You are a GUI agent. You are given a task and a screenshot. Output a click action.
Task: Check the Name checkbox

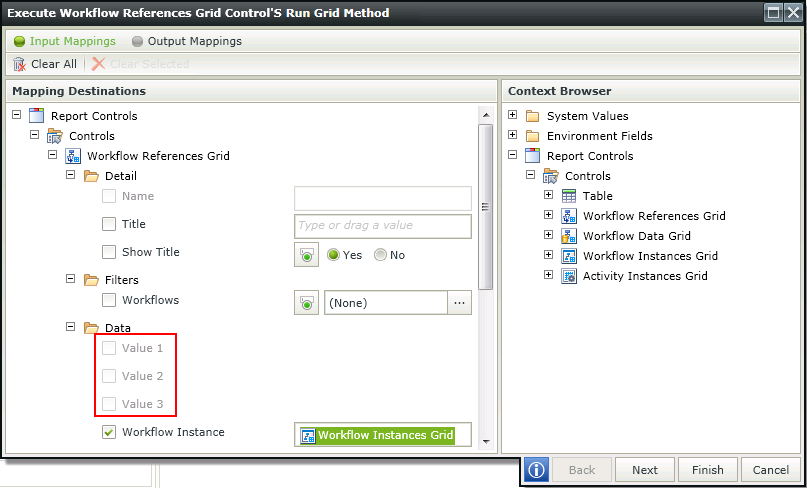109,196
